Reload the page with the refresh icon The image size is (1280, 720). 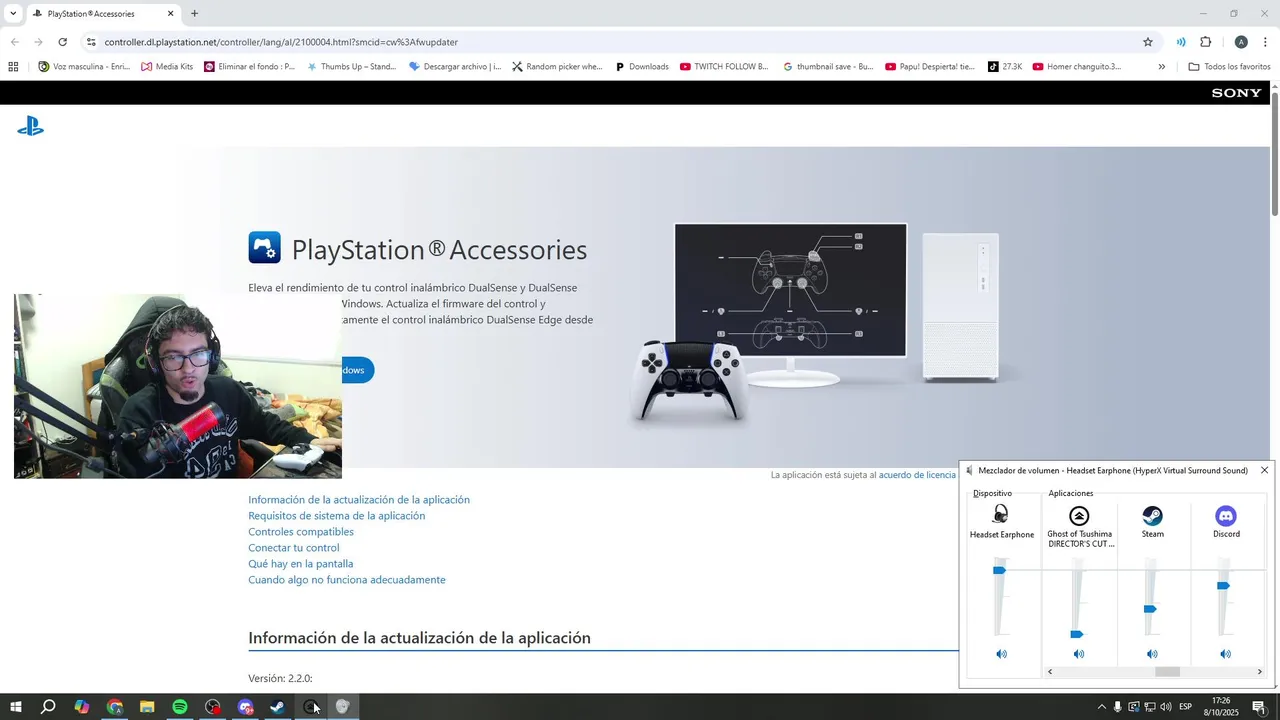(x=62, y=42)
